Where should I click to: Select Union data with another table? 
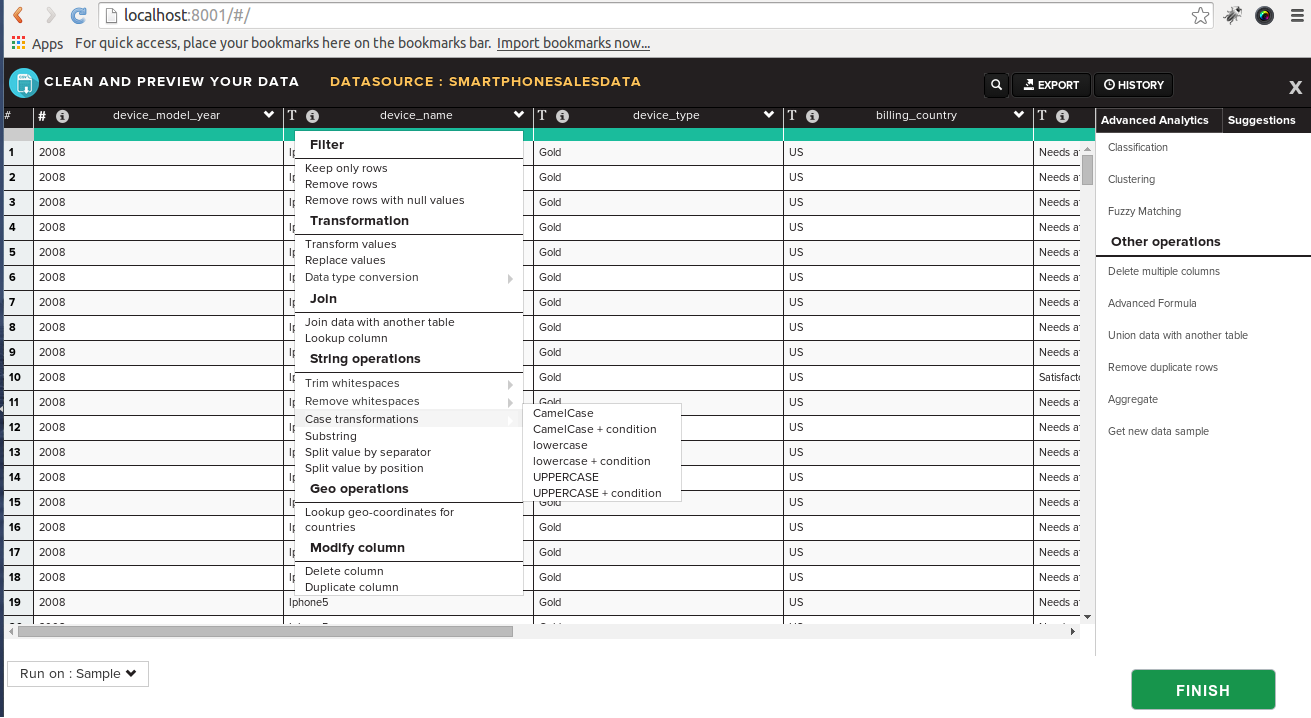click(1178, 335)
